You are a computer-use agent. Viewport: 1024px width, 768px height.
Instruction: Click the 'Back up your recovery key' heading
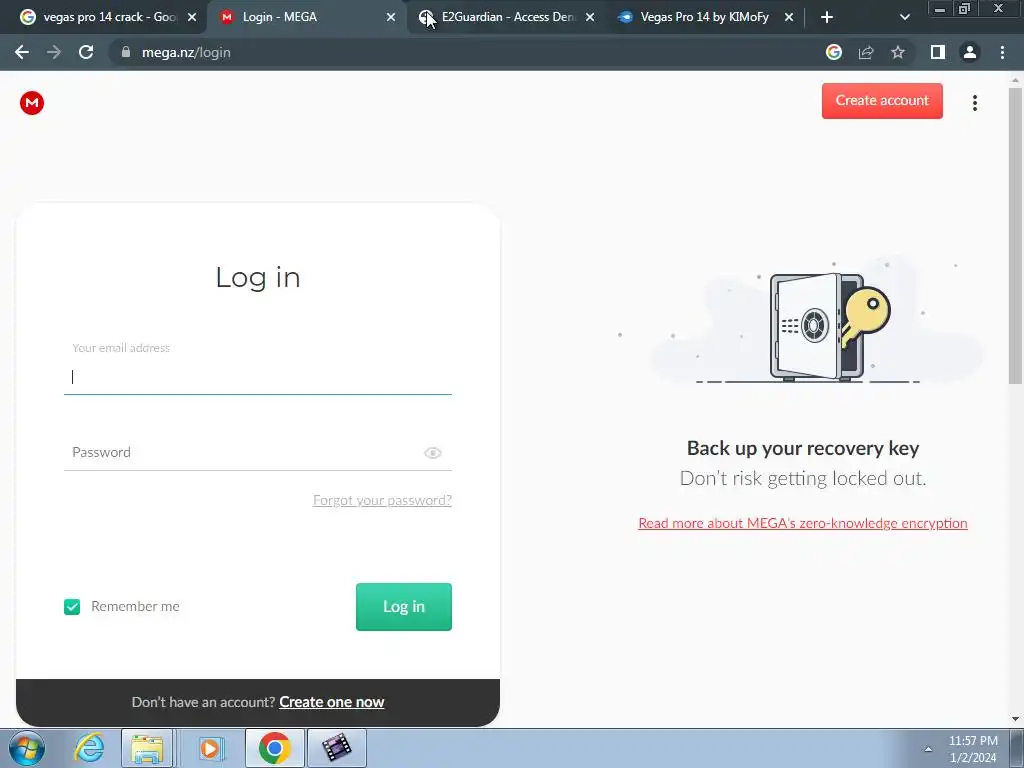point(803,448)
